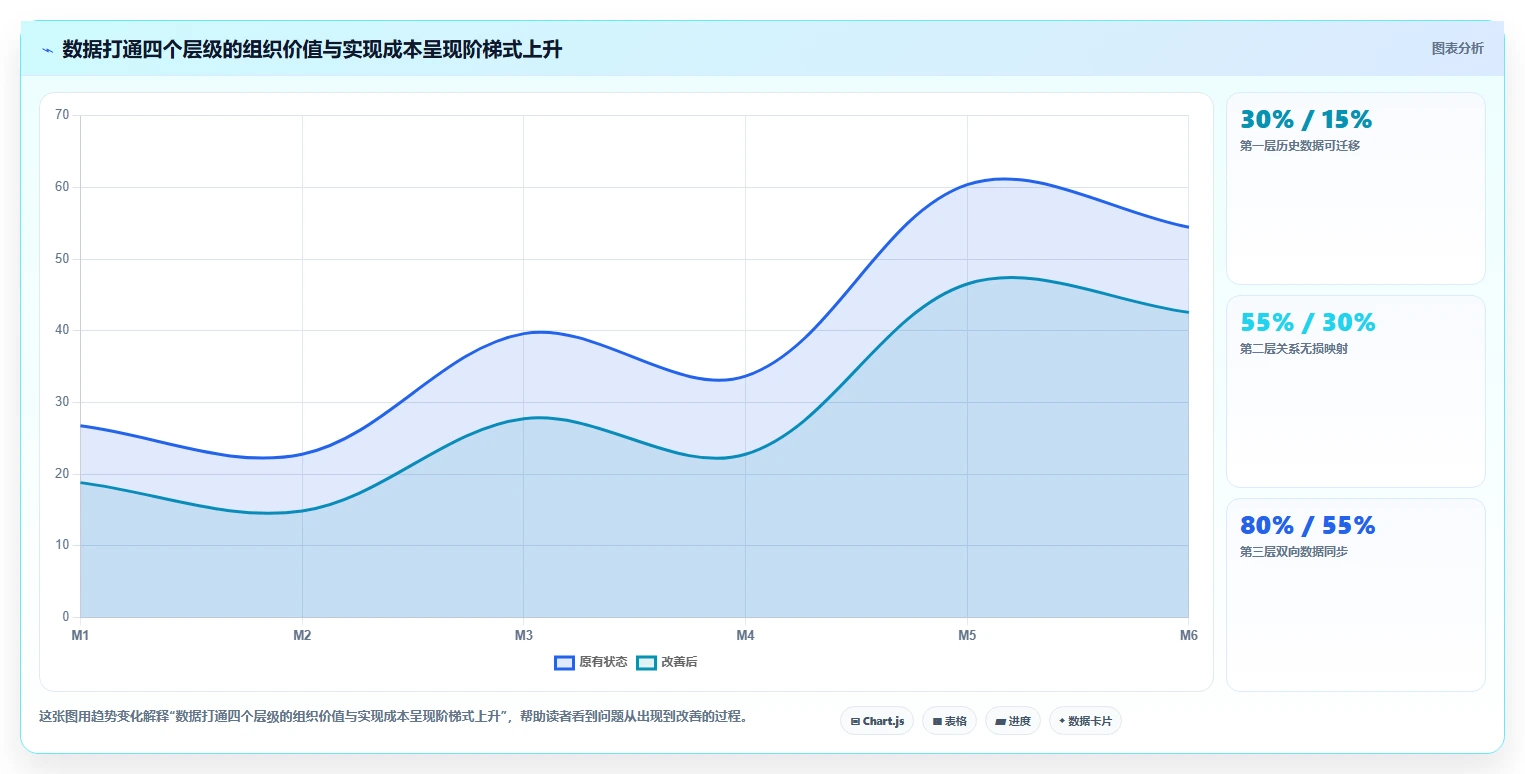This screenshot has width=1525, height=774.
Task: Click the 图表分析 label in header
Action: [1457, 48]
